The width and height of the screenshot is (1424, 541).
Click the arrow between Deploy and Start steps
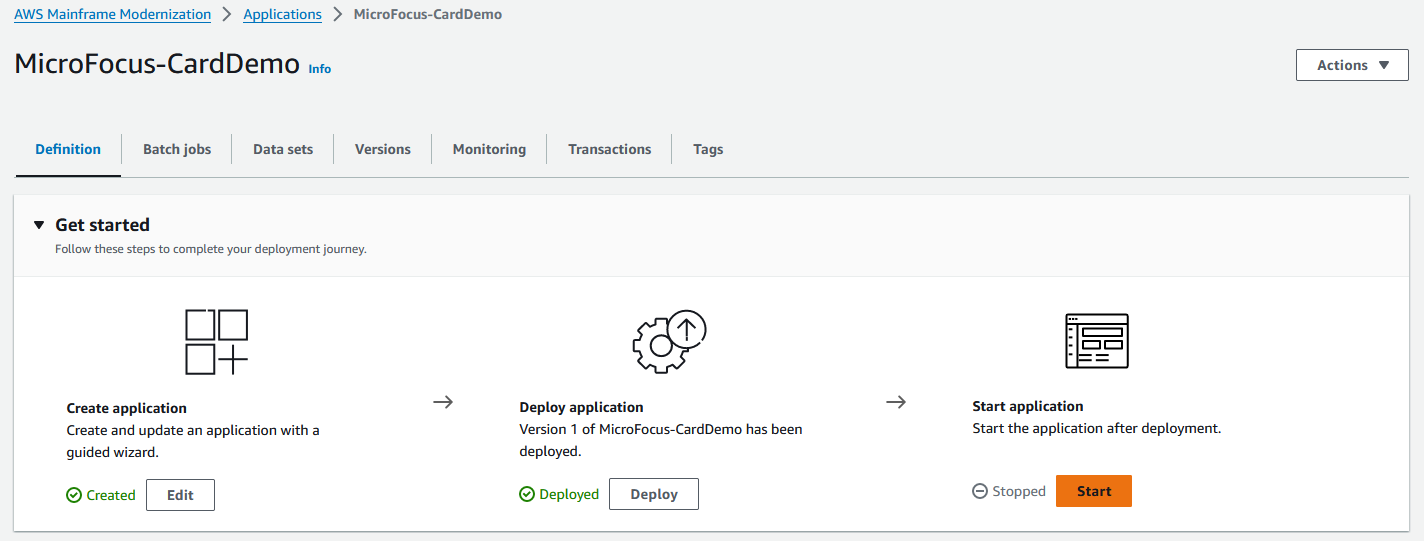tap(896, 402)
